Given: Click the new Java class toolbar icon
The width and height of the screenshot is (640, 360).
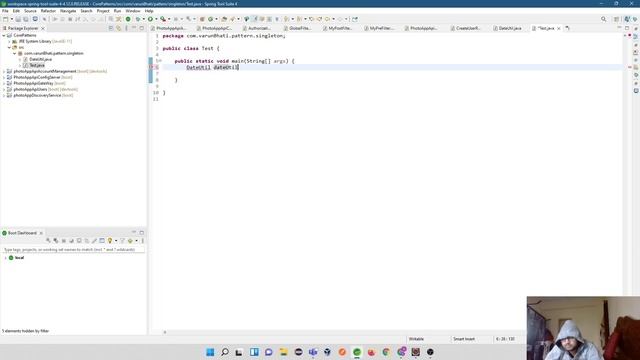Looking at the screenshot, I should [x=211, y=19].
